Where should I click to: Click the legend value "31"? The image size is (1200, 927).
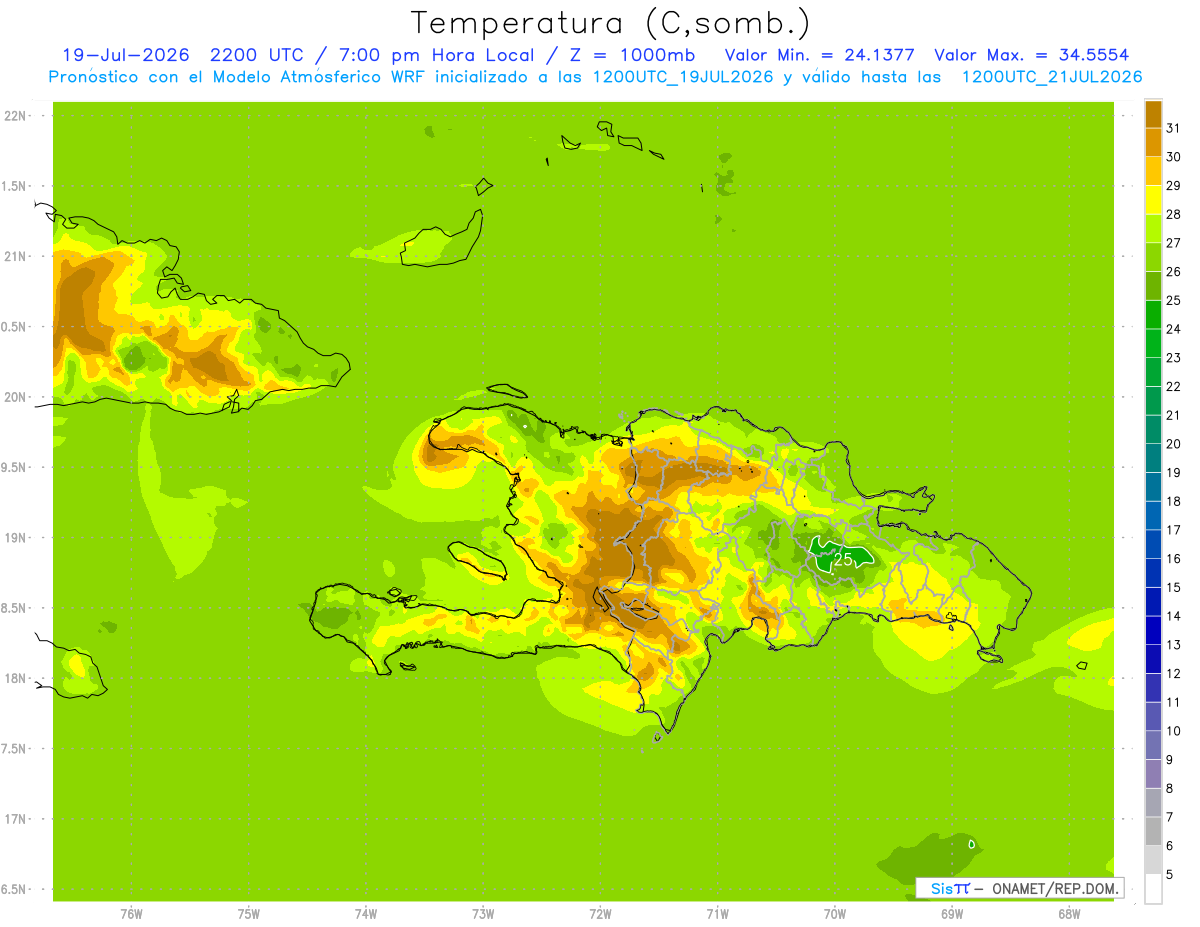point(1174,127)
